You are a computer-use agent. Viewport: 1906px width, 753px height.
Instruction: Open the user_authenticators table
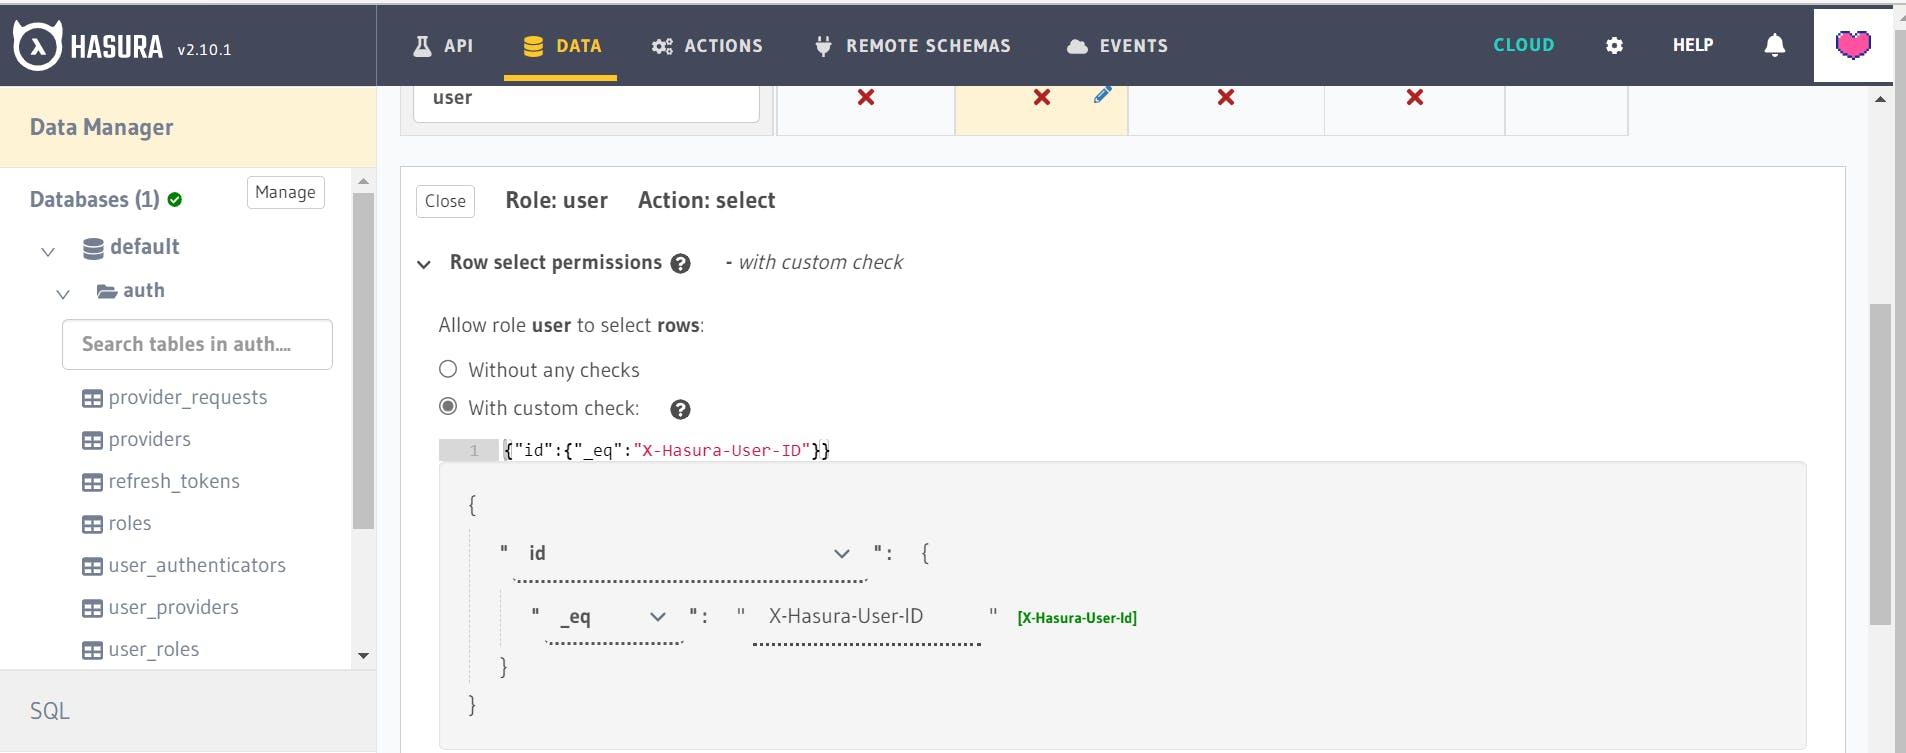point(197,565)
